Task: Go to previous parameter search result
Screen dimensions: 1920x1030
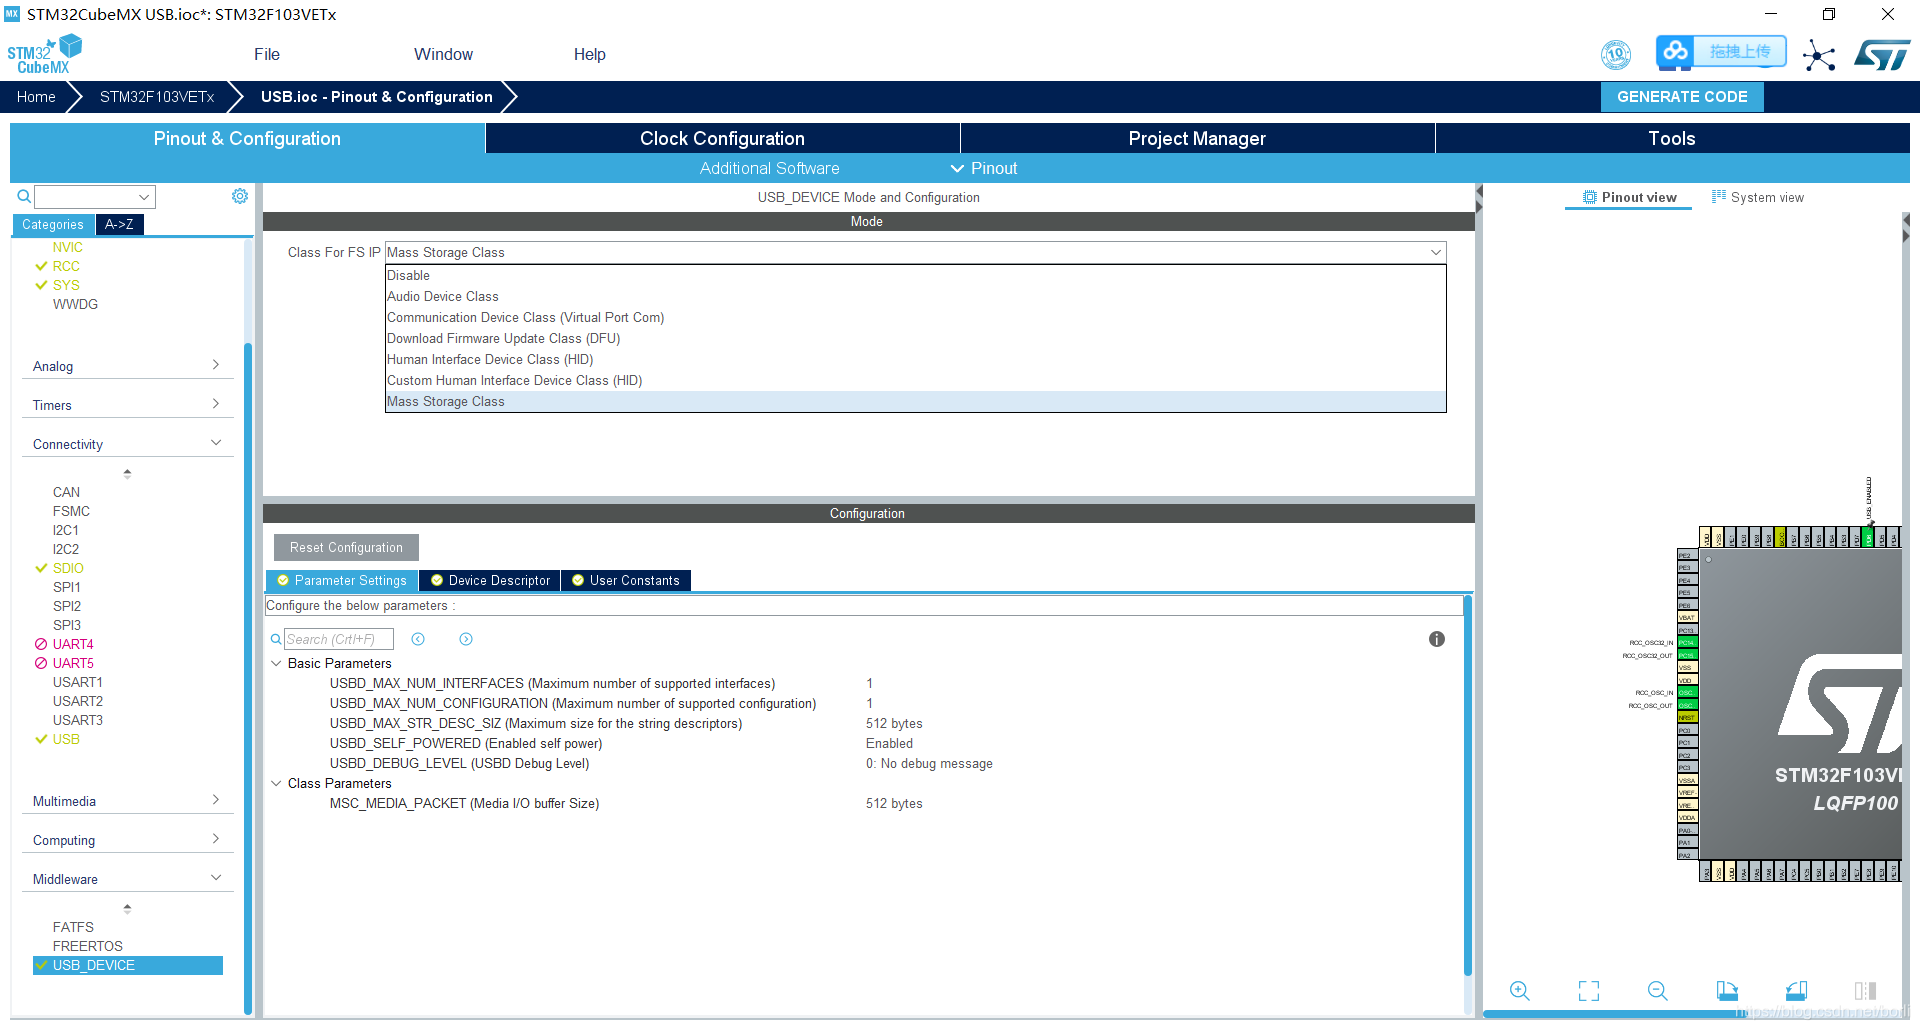Action: click(x=418, y=639)
